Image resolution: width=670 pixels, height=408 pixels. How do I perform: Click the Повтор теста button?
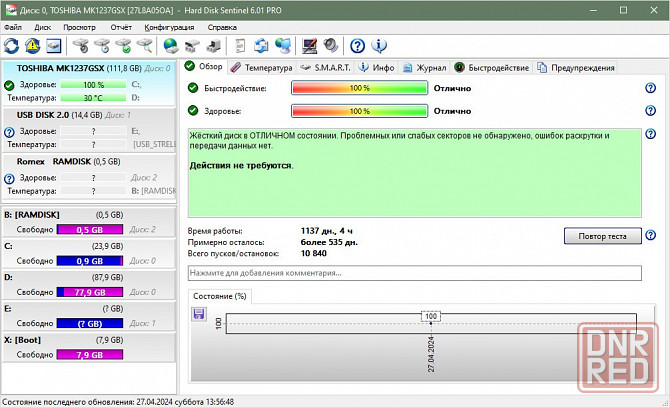[x=602, y=236]
